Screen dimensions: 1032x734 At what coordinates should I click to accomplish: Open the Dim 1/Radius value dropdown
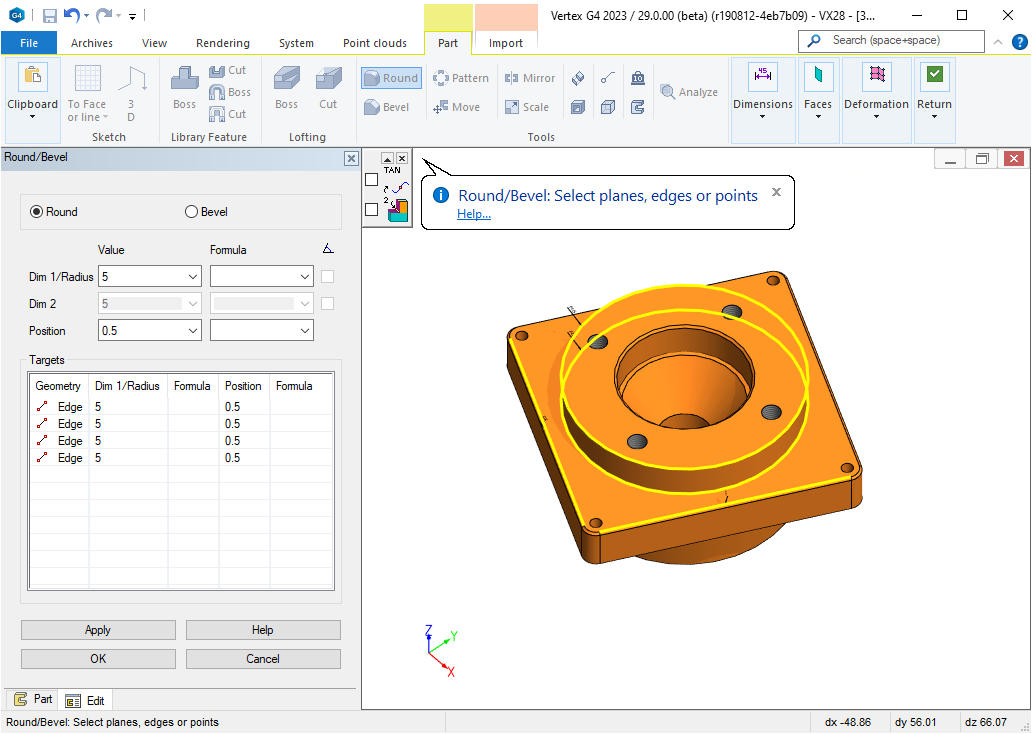click(193, 277)
